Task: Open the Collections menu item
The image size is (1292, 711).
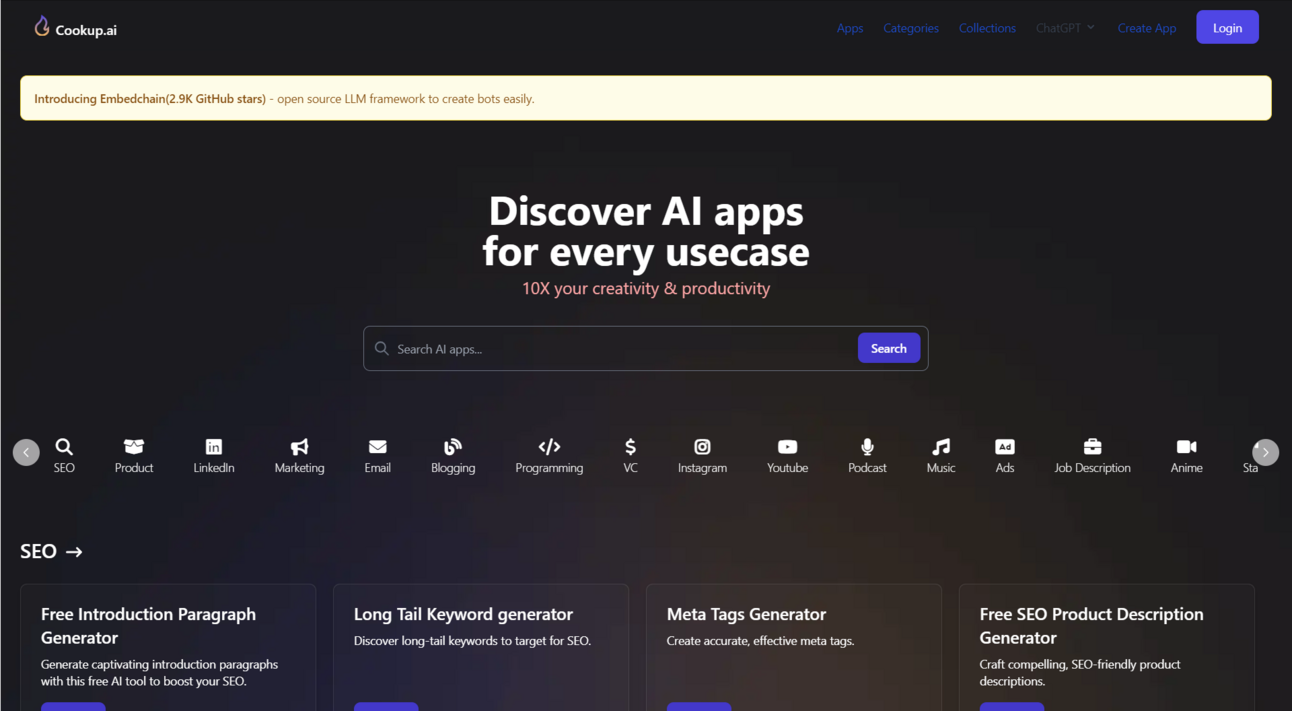Action: (x=987, y=27)
